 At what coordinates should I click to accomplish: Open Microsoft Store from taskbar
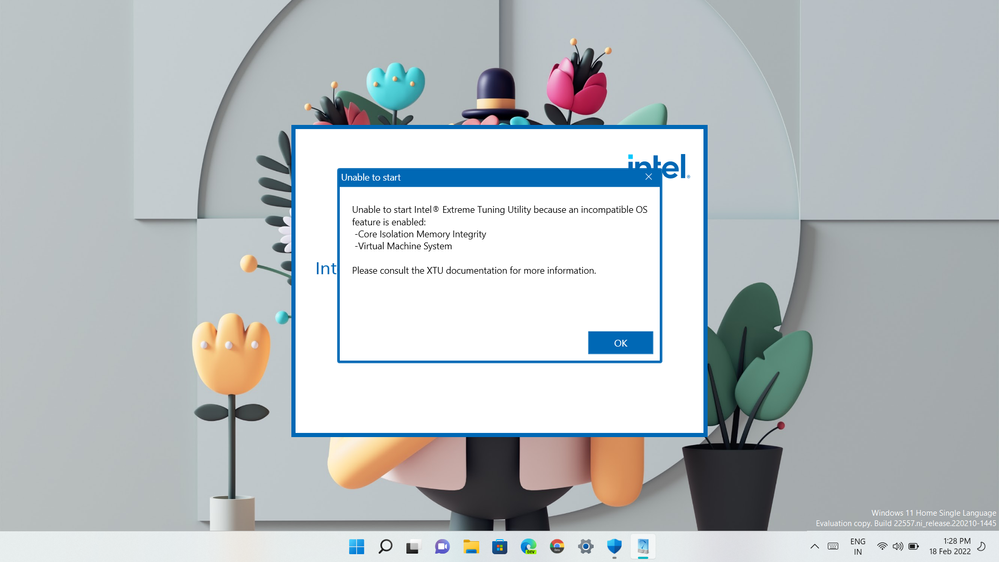point(500,547)
